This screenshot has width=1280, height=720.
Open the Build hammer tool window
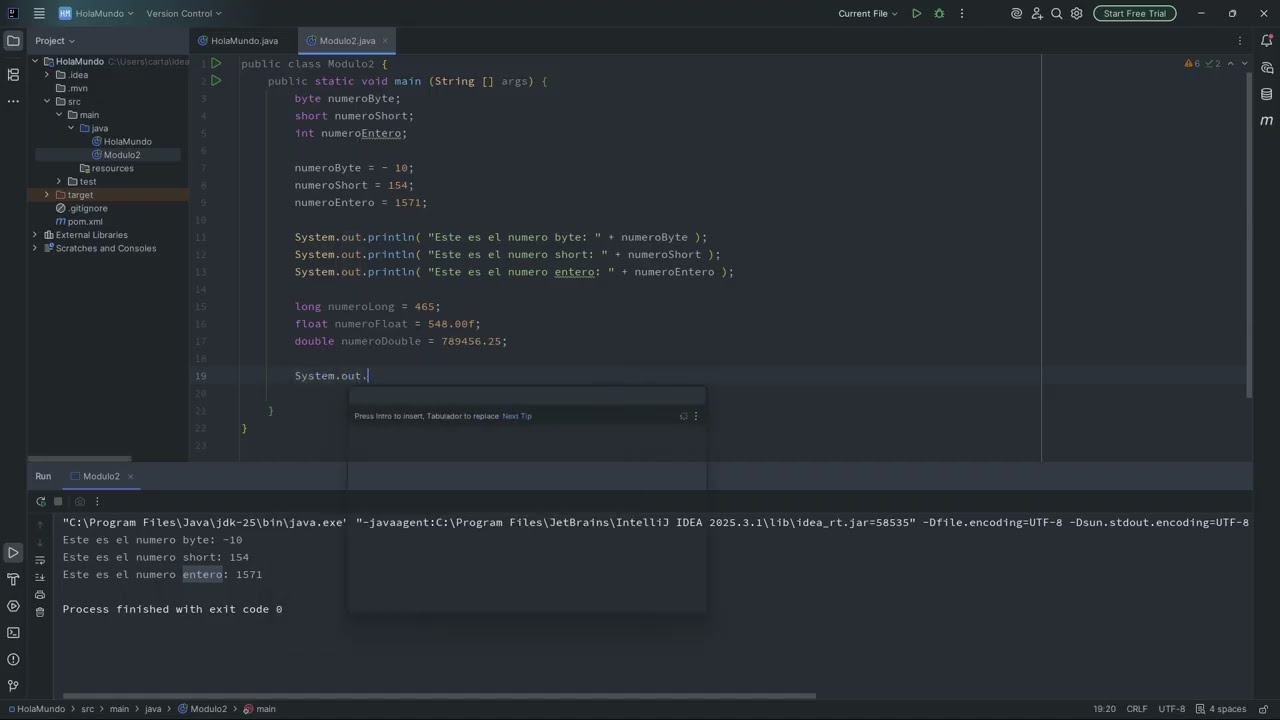point(13,579)
